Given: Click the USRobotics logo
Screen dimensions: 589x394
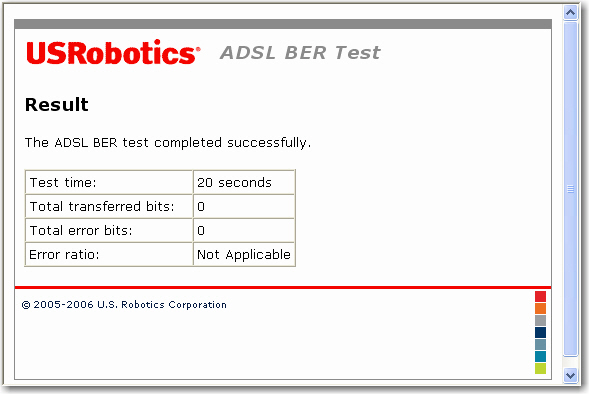Looking at the screenshot, I should tap(113, 52).
